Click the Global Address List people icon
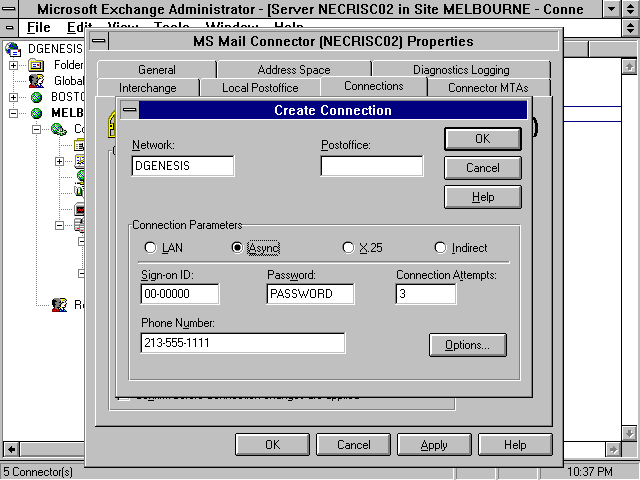 point(36,81)
